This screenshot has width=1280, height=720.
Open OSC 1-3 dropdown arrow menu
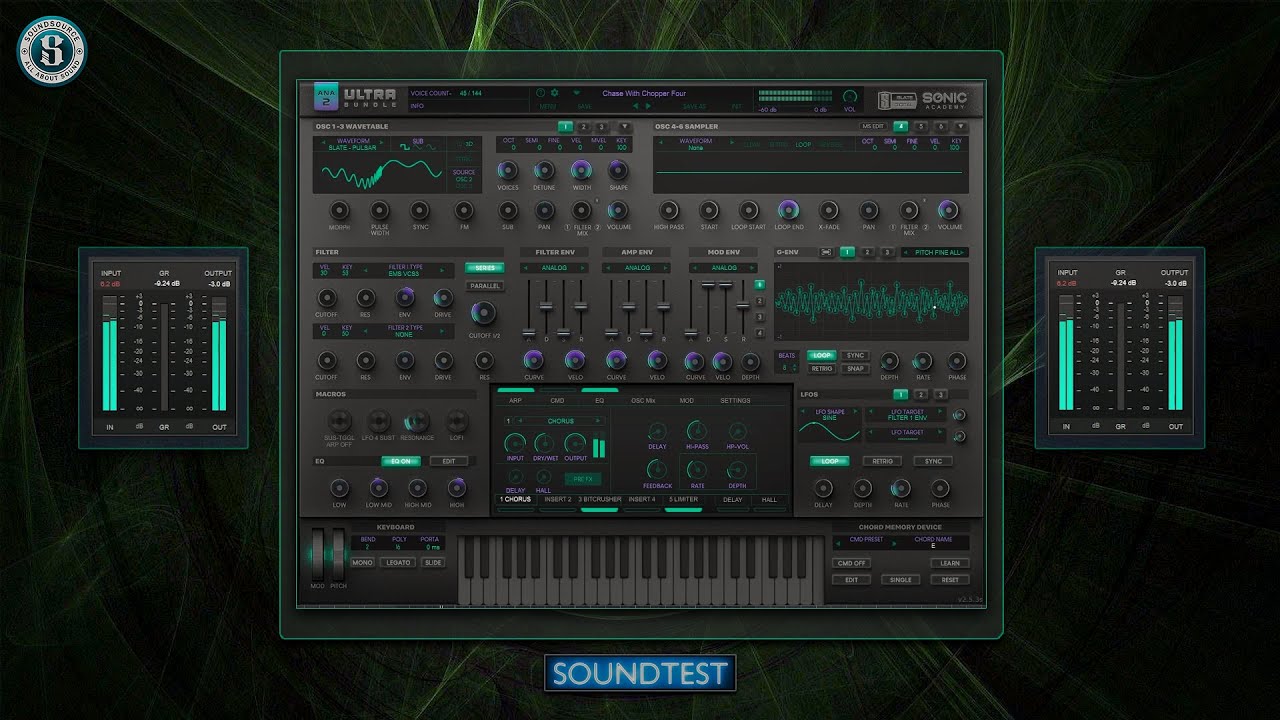click(625, 127)
